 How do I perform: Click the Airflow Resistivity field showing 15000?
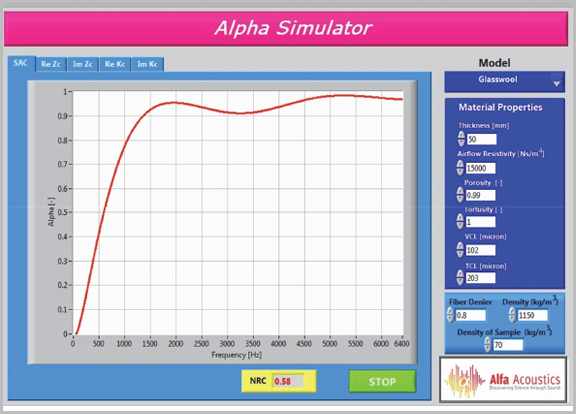(x=480, y=168)
